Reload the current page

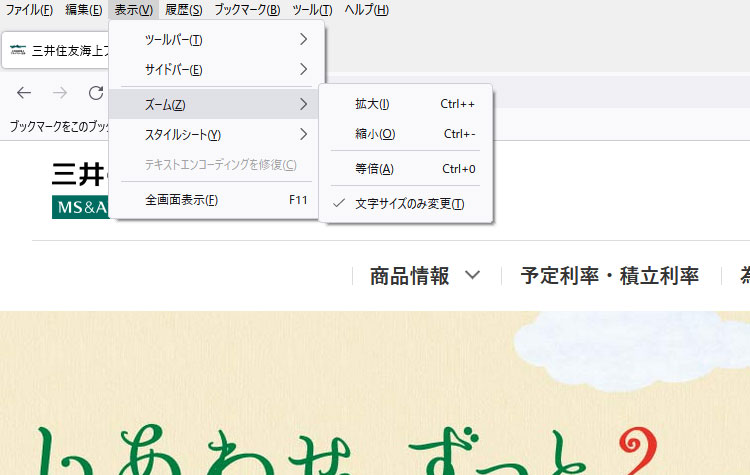tap(96, 93)
